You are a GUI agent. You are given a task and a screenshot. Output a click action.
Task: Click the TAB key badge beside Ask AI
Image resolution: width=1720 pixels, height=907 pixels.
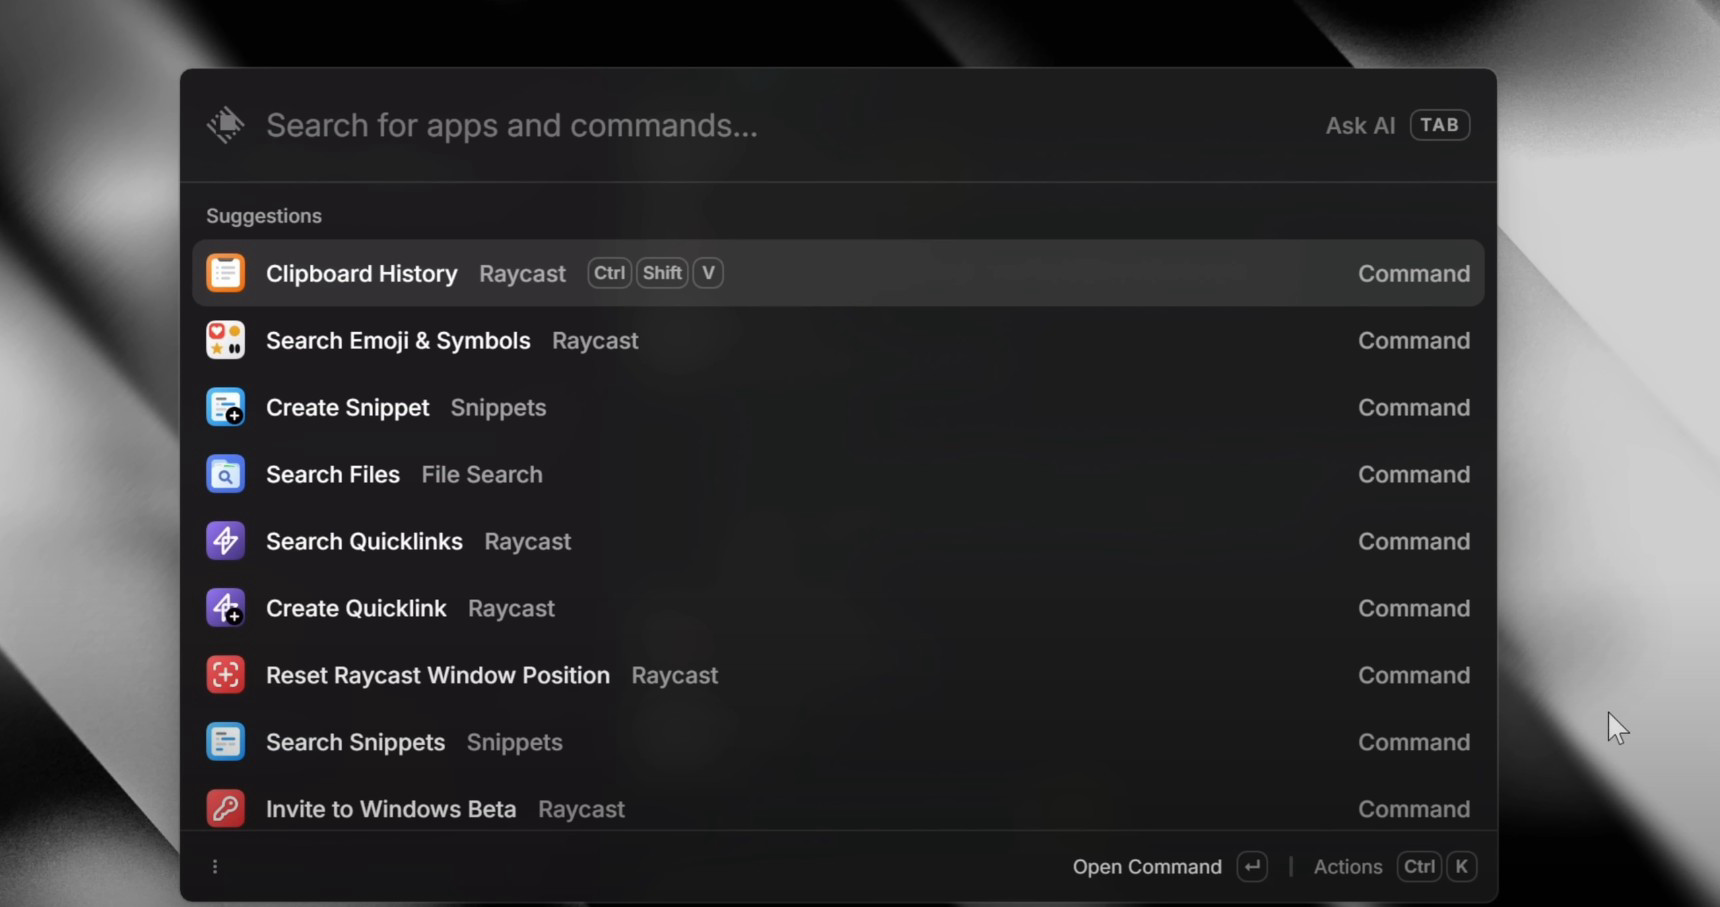[x=1439, y=125]
